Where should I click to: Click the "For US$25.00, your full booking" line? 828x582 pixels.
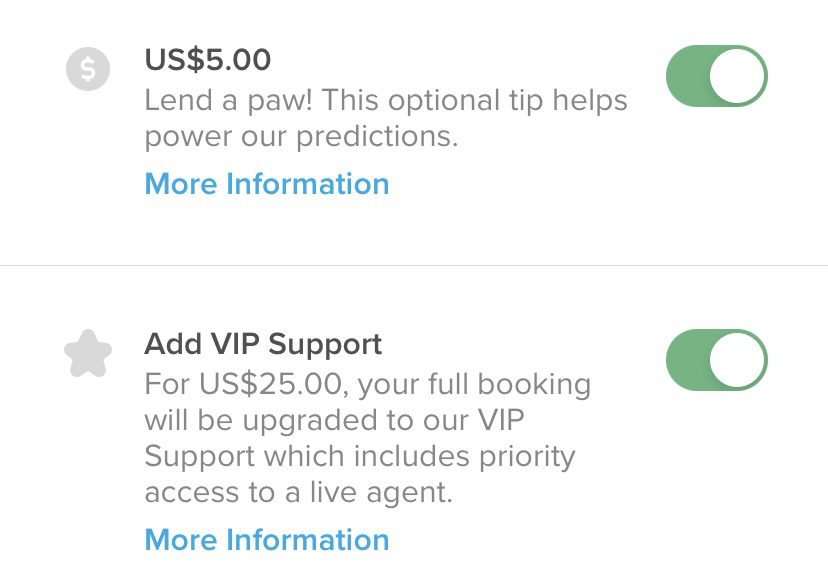(x=367, y=384)
